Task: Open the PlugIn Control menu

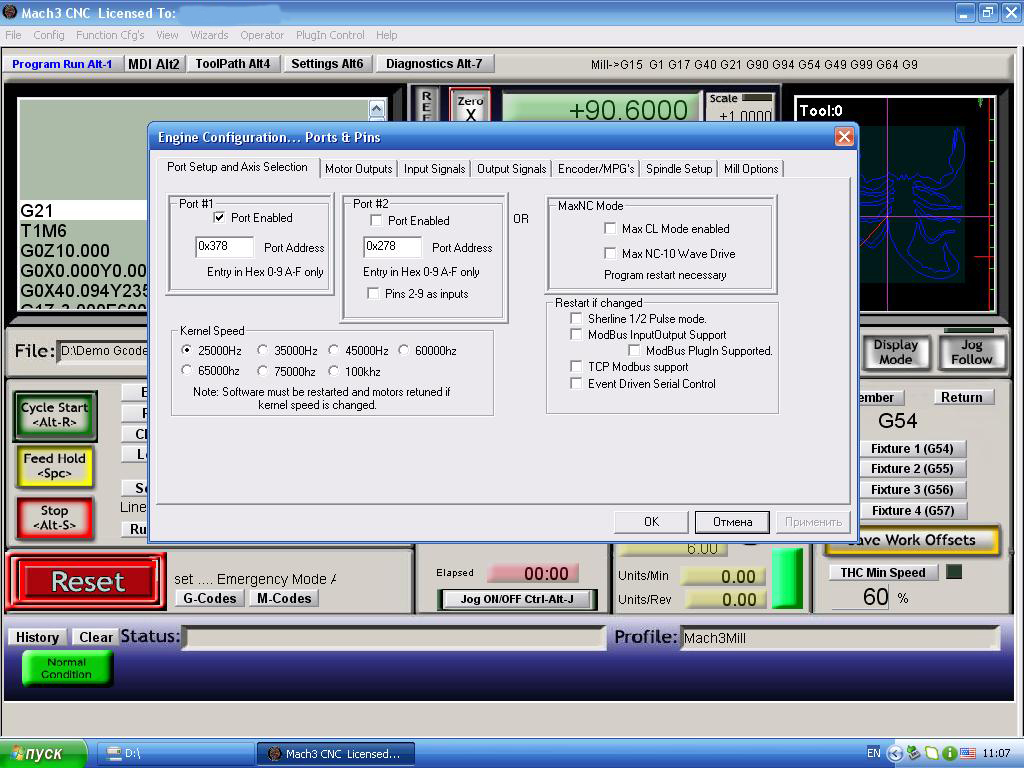Action: point(330,35)
